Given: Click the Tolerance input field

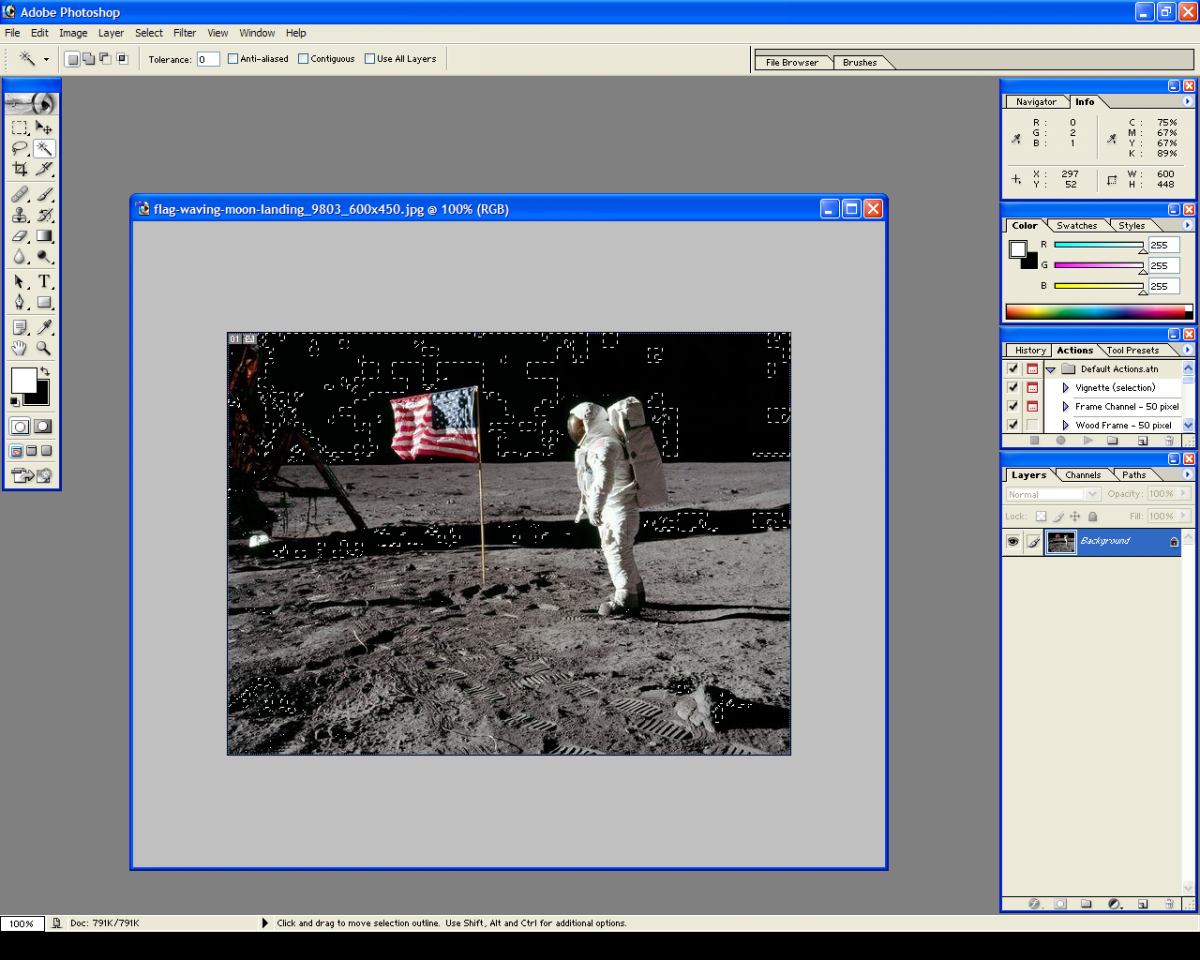Looking at the screenshot, I should [208, 59].
